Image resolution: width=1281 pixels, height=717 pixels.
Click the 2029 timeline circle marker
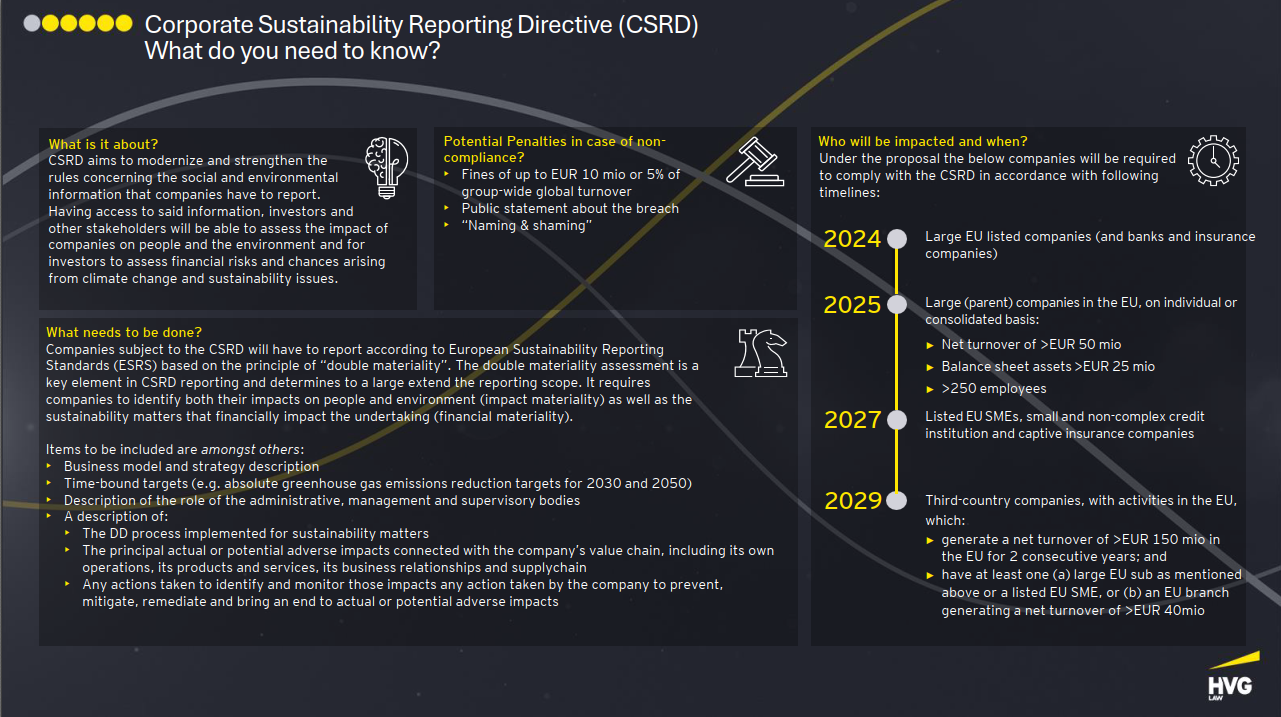[x=897, y=500]
